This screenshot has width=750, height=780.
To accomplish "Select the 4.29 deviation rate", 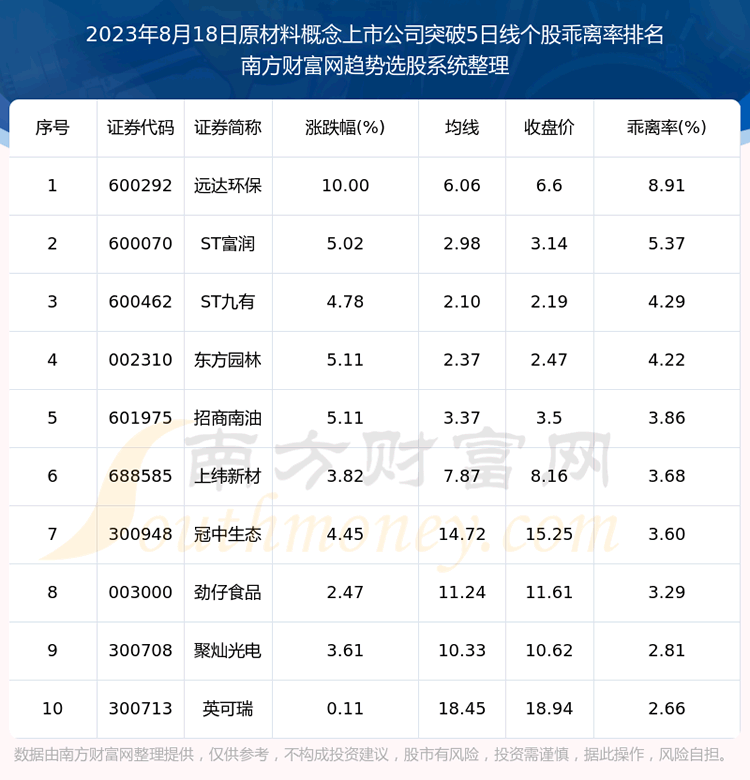I will click(666, 302).
